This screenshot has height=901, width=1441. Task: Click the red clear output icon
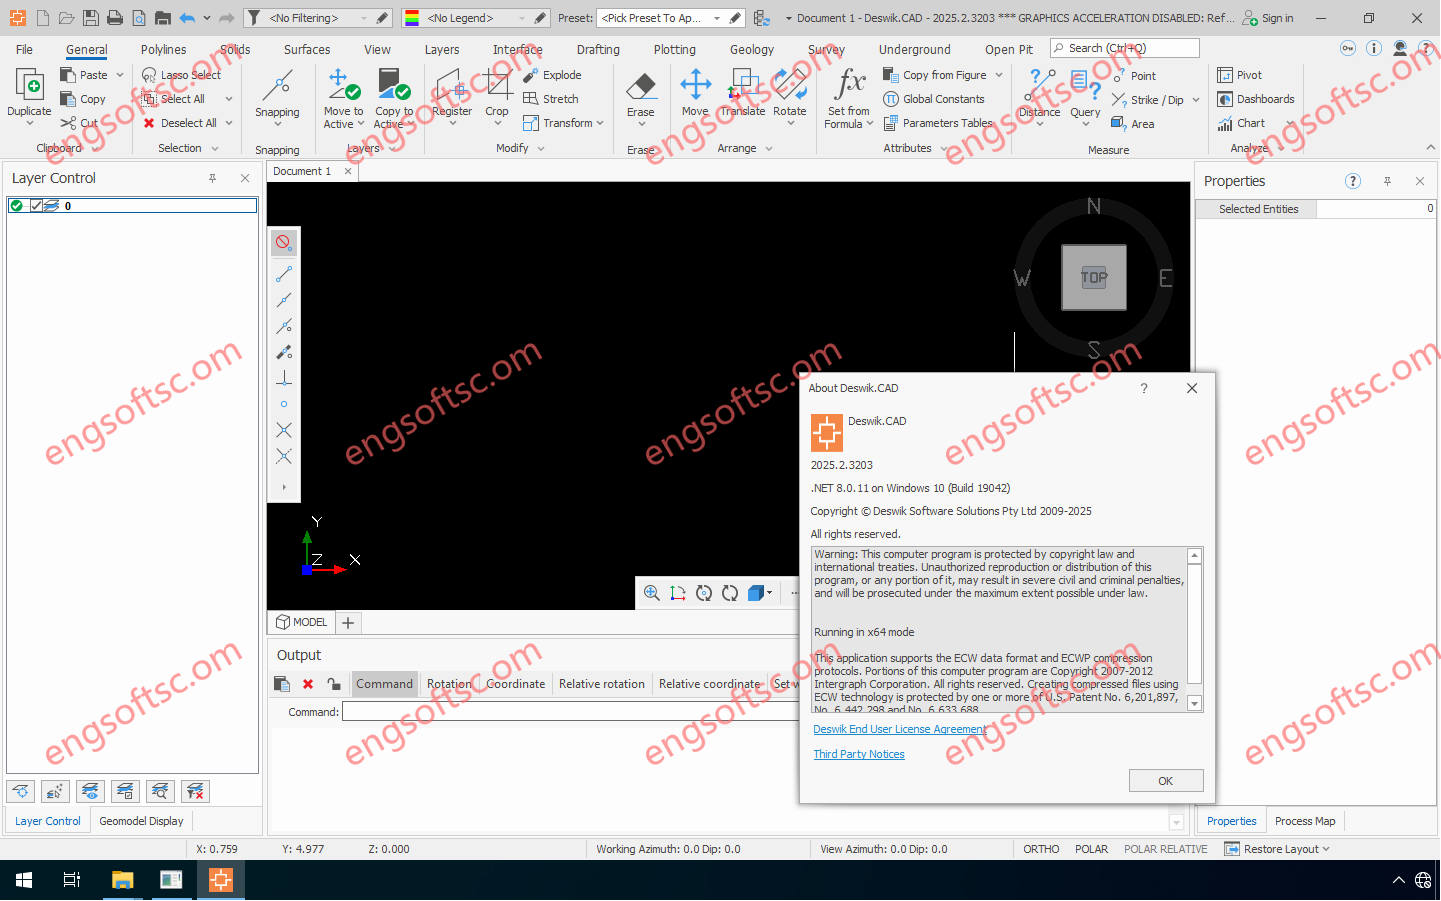308,684
